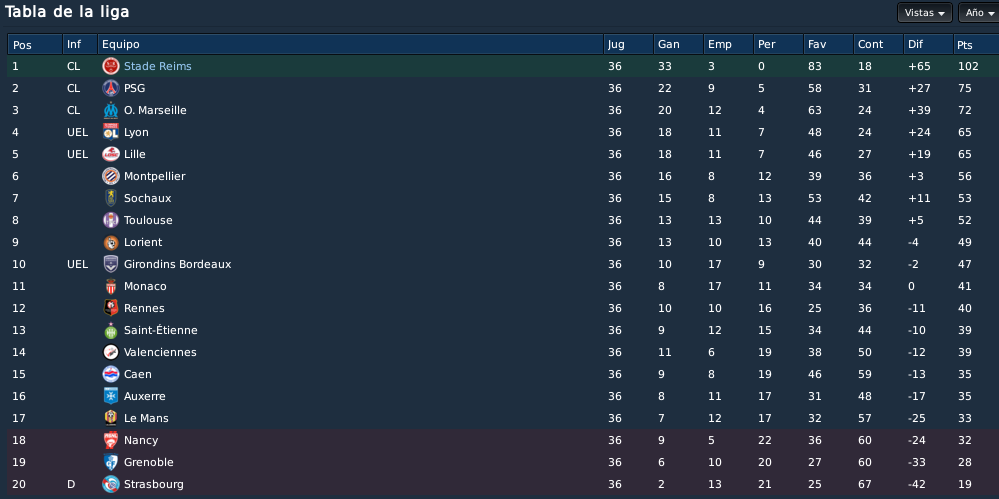Image resolution: width=999 pixels, height=499 pixels.
Task: Click the Montpellier club badge
Action: click(111, 176)
